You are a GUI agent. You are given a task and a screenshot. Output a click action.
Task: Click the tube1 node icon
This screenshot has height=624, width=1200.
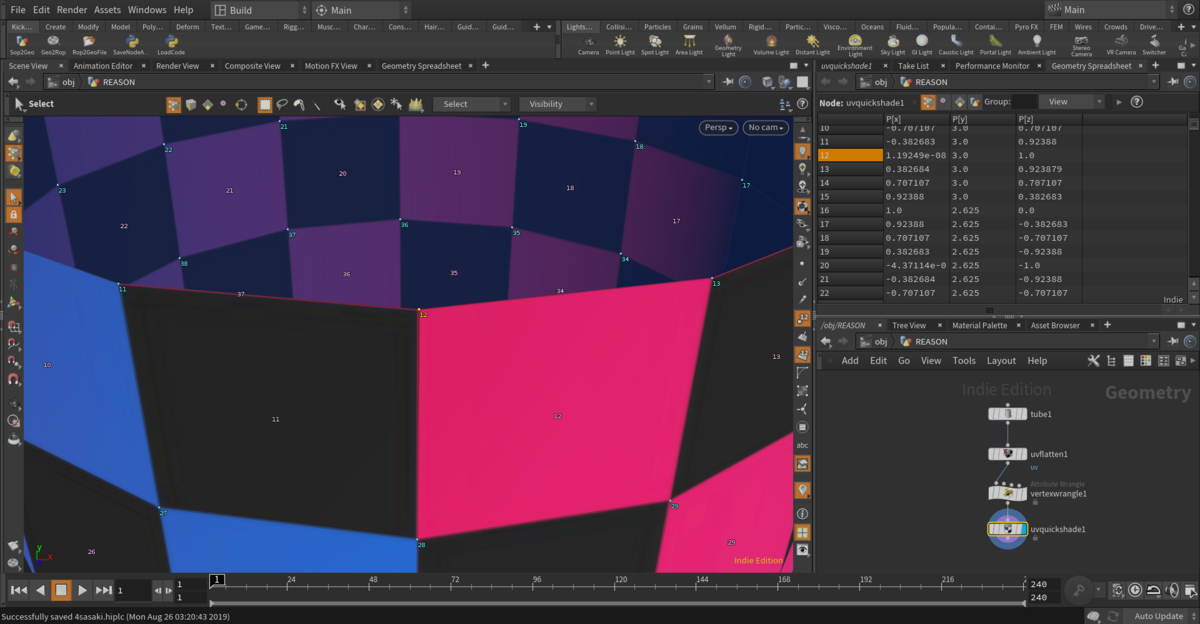[x=1008, y=414]
